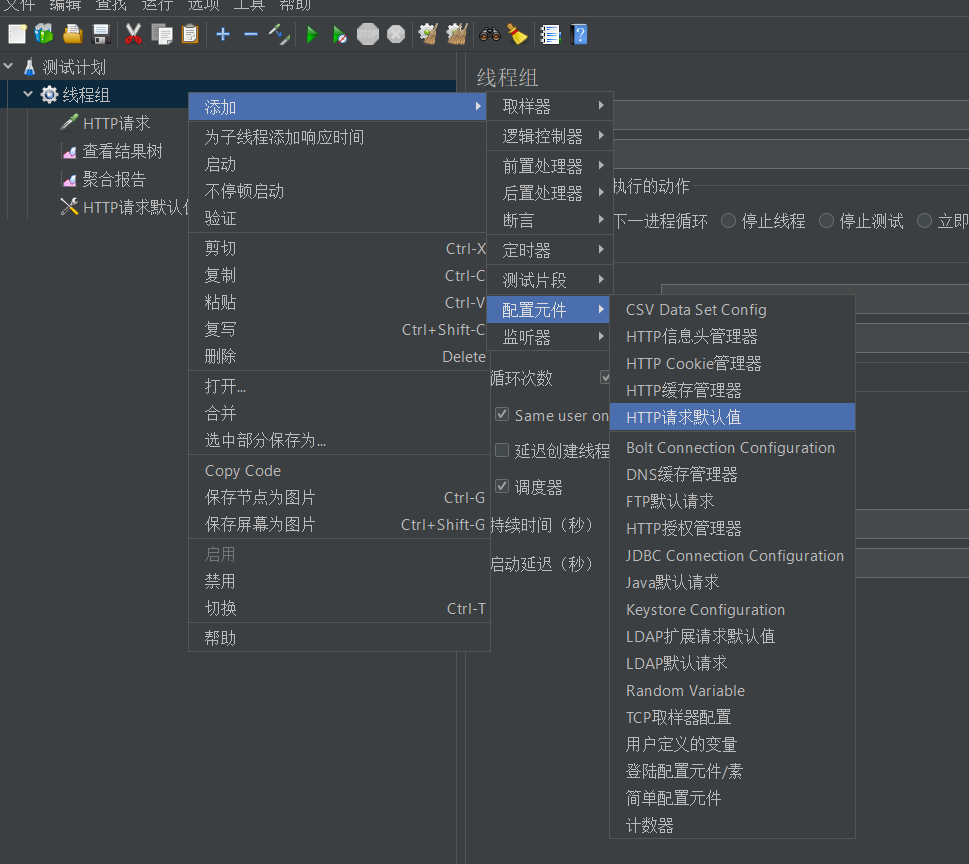Click the New test plan icon
Viewport: 969px width, 864px height.
(x=17, y=34)
